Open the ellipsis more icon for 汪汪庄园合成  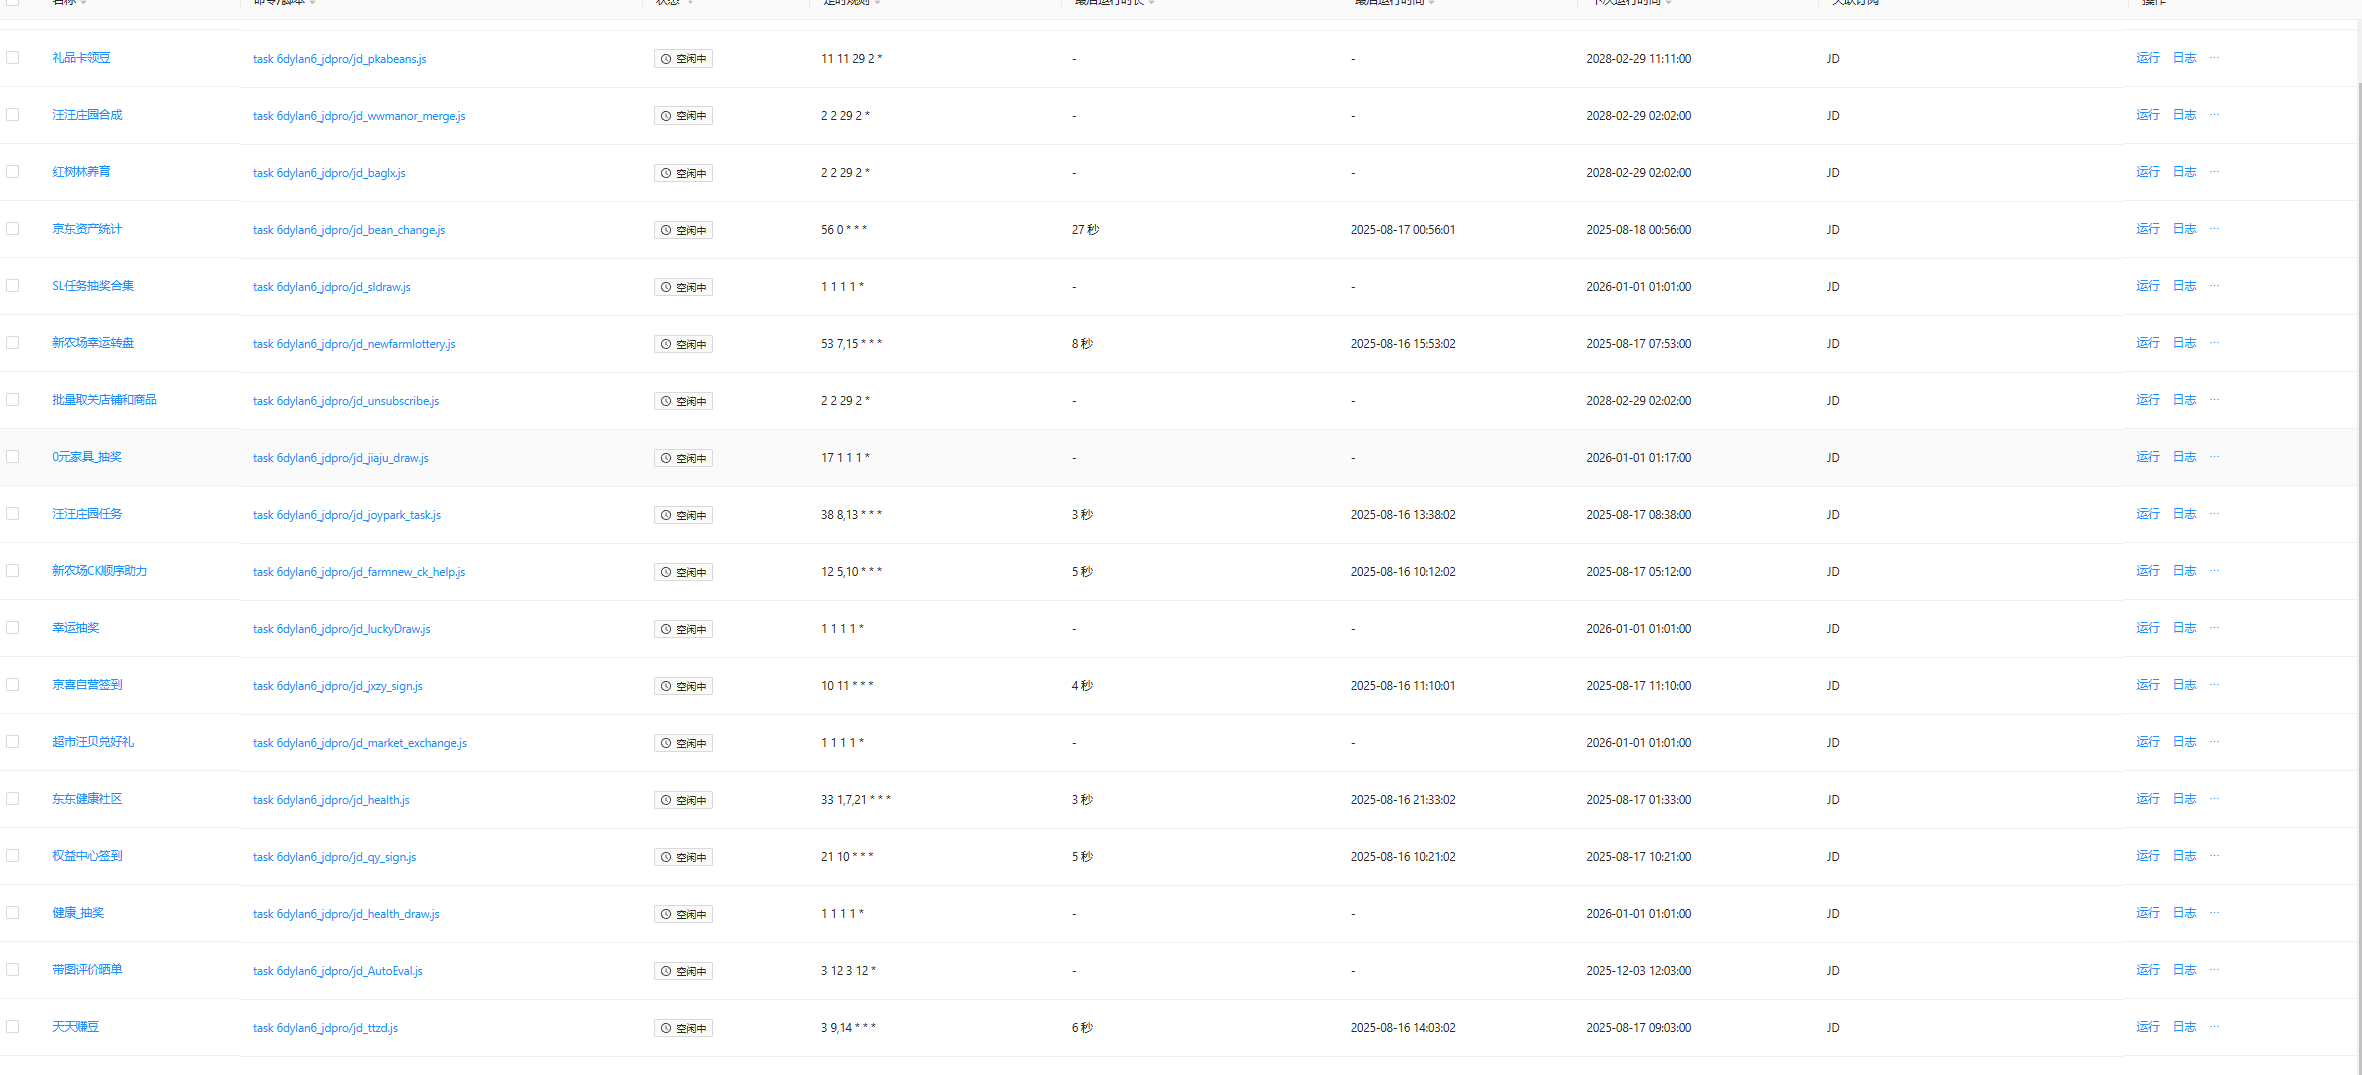pyautogui.click(x=2214, y=115)
